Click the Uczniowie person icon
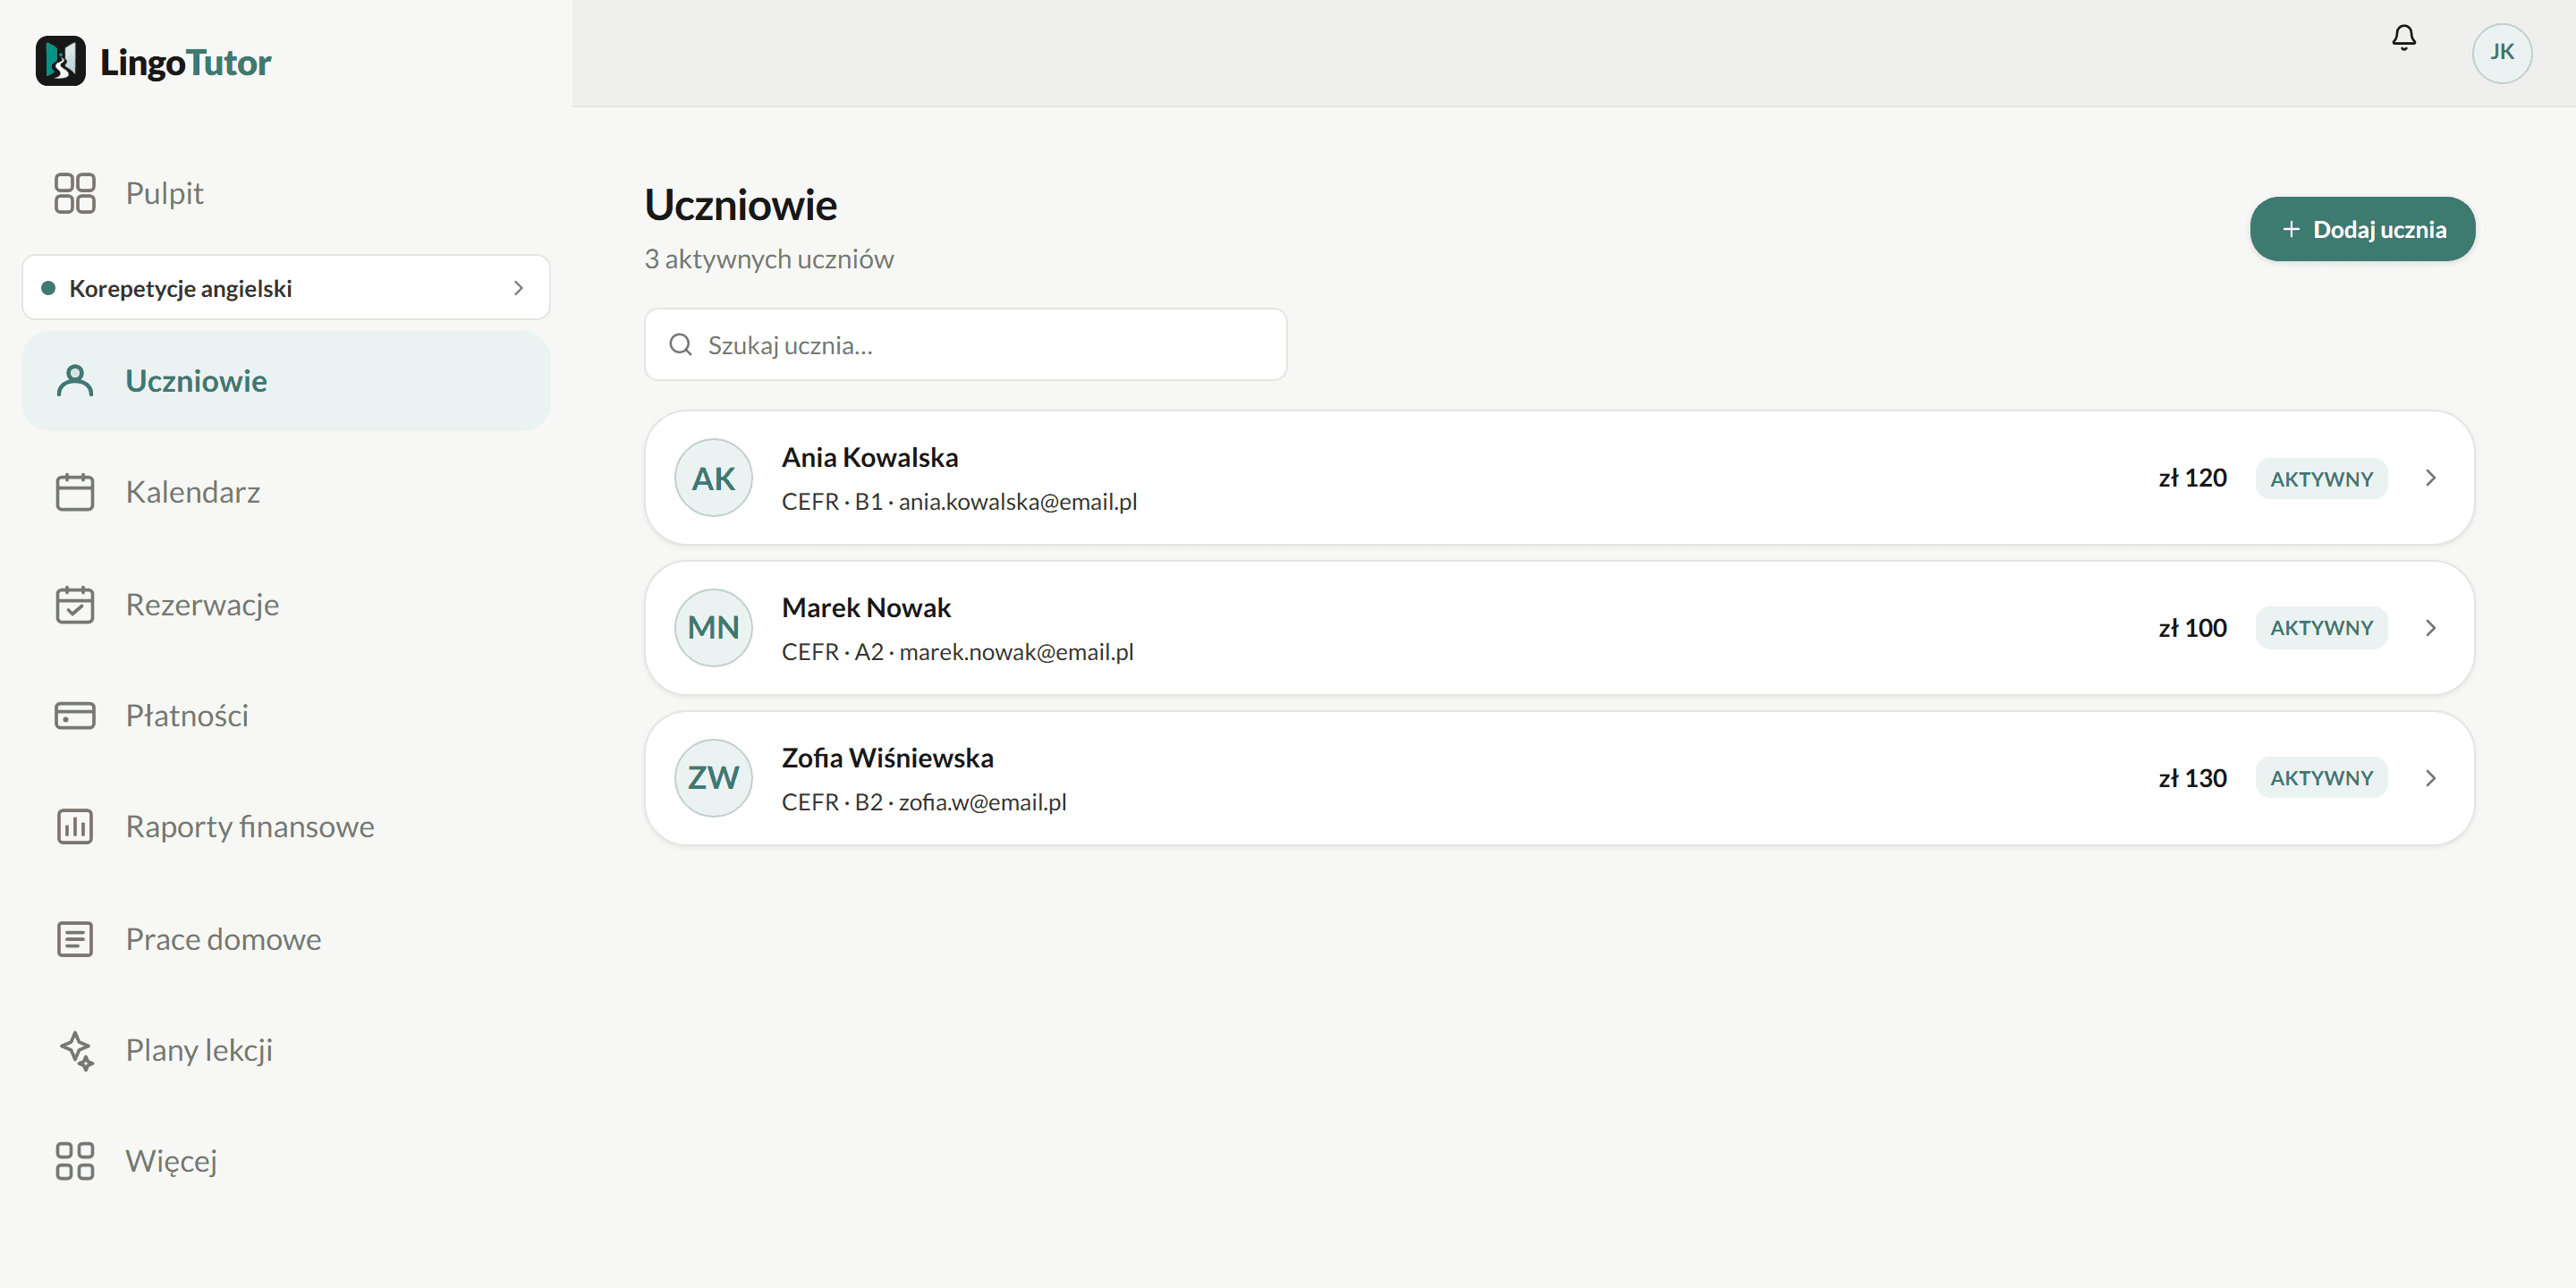2576x1288 pixels. [x=75, y=381]
